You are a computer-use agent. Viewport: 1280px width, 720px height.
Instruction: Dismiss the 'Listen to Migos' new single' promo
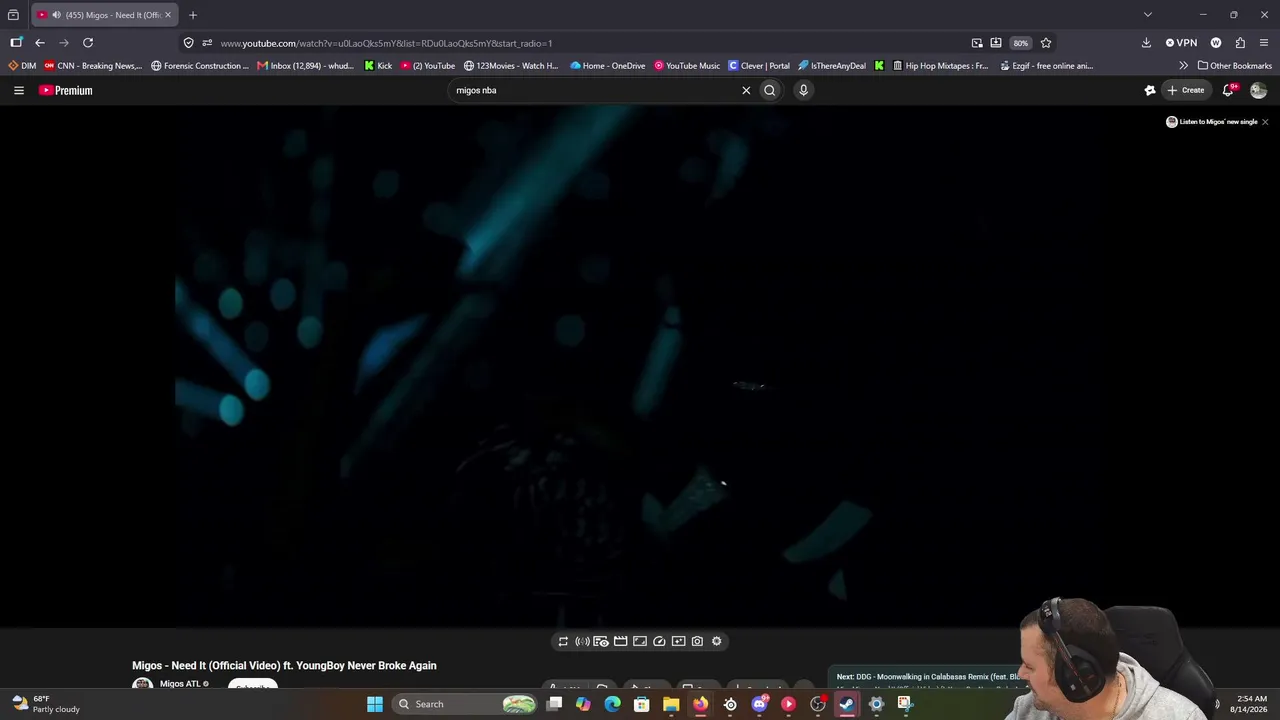[1265, 122]
